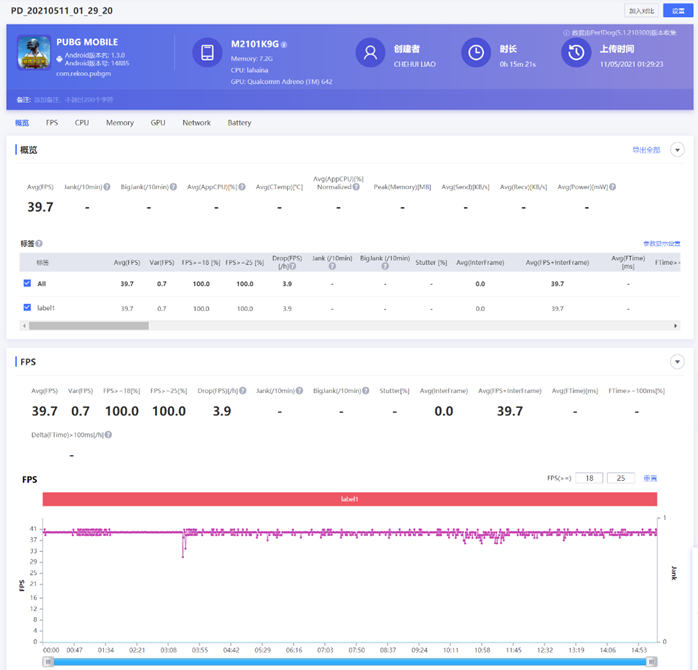The height and width of the screenshot is (670, 698).
Task: Click the 加入对比 button
Action: (x=641, y=10)
